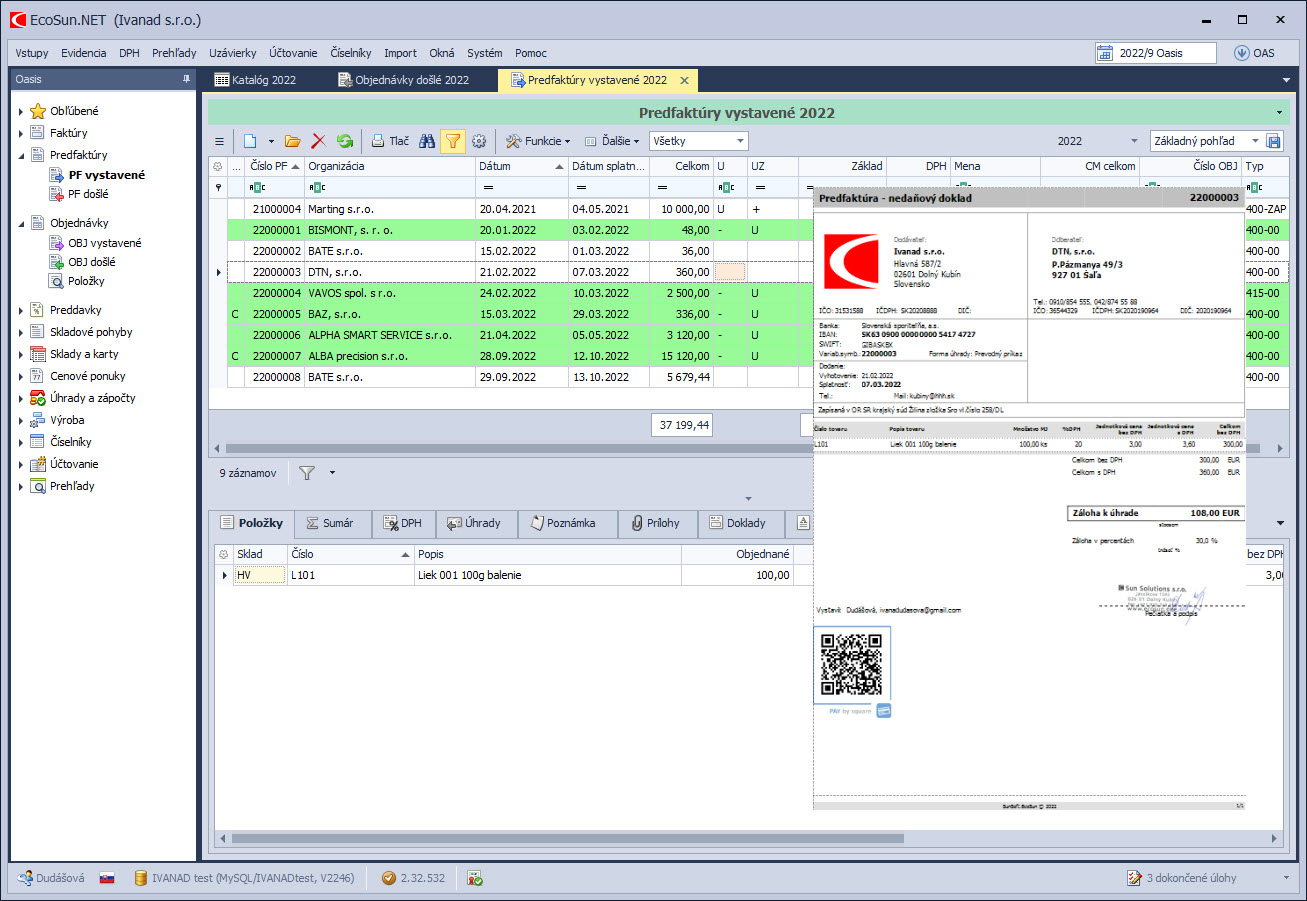The height and width of the screenshot is (901, 1307).
Task: Click the red X delete icon
Action: [x=319, y=142]
